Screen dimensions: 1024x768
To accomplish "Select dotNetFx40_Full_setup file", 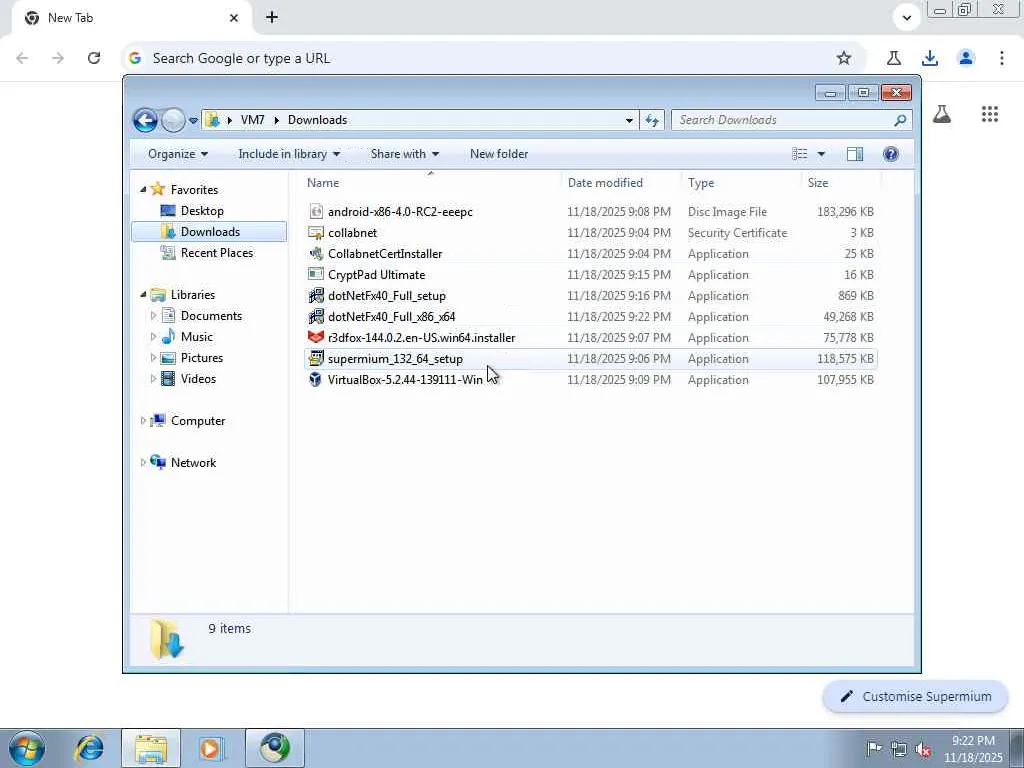I will (591, 296).
